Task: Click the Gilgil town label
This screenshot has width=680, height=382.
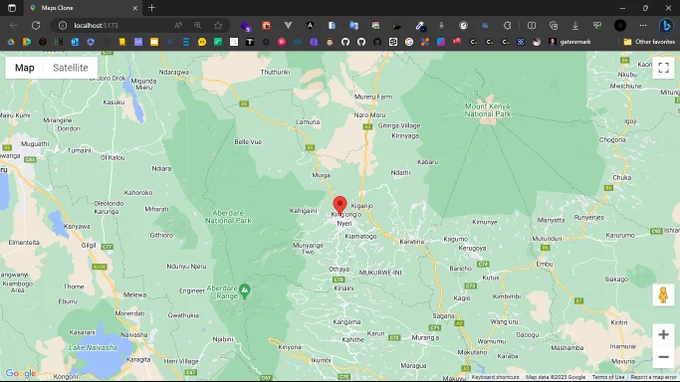Action: coord(89,245)
